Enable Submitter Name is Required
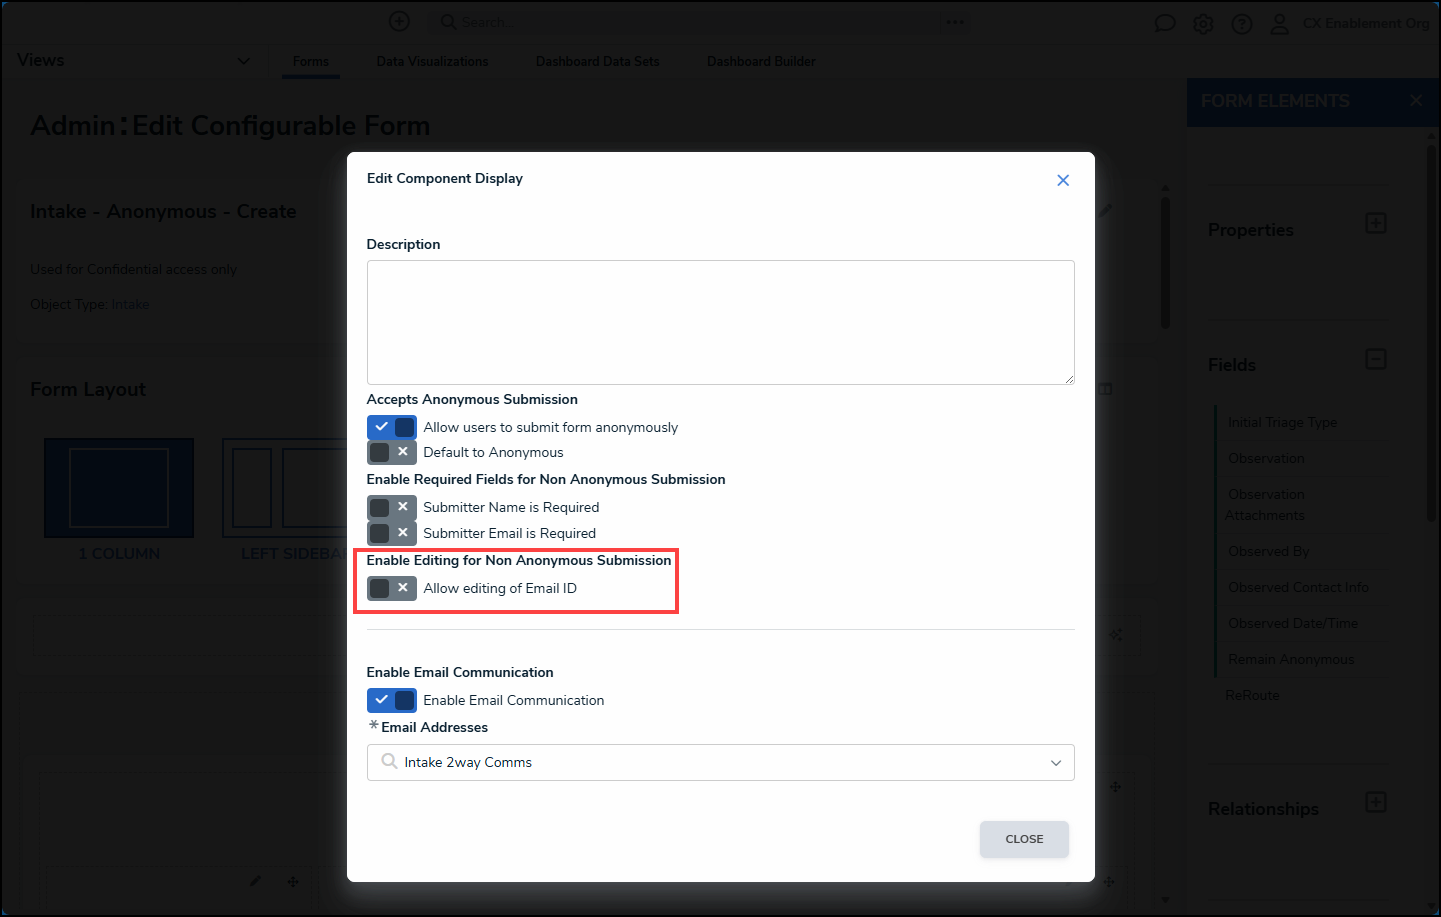Viewport: 1441px width, 917px height. (x=392, y=507)
